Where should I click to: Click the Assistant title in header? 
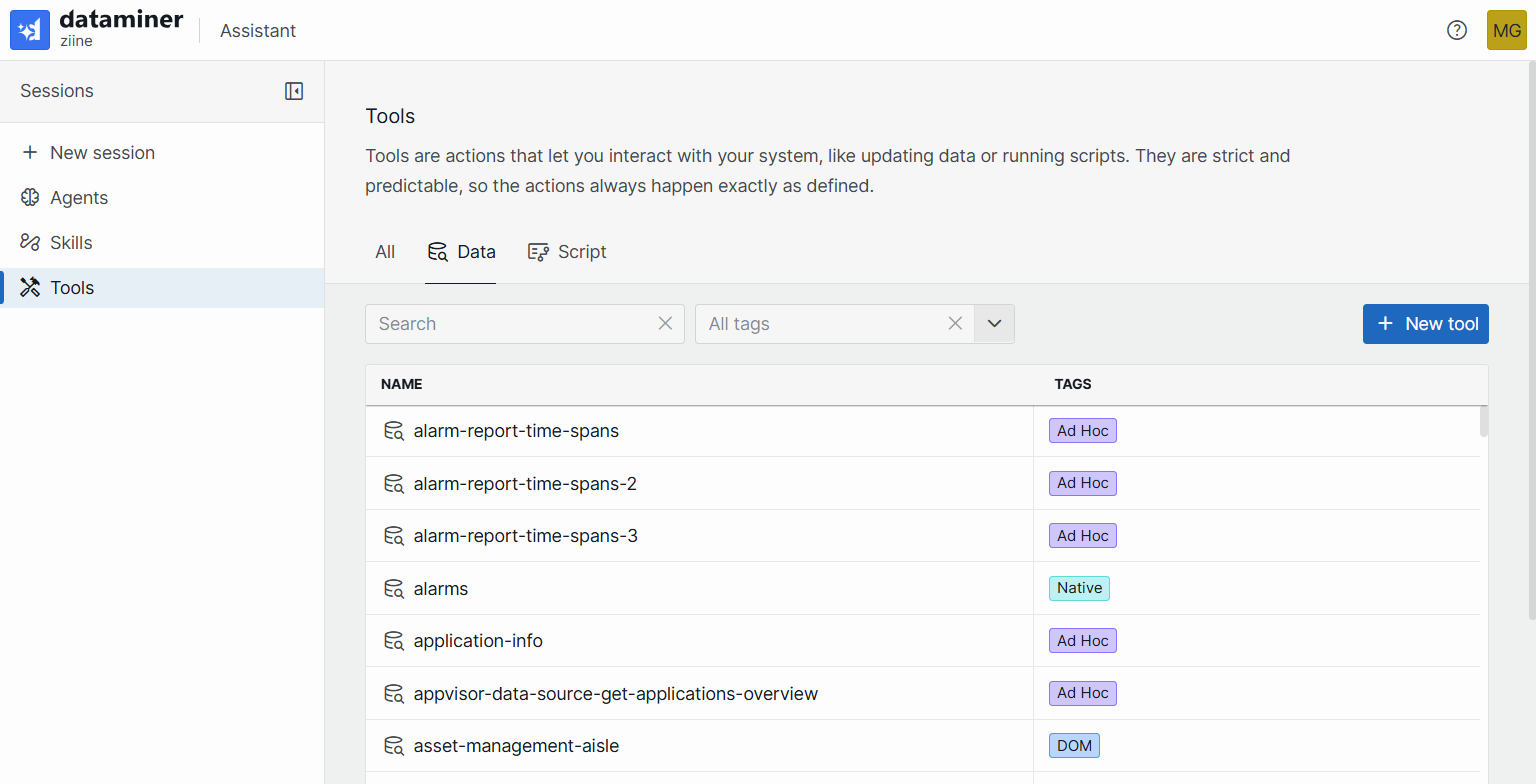pyautogui.click(x=258, y=31)
